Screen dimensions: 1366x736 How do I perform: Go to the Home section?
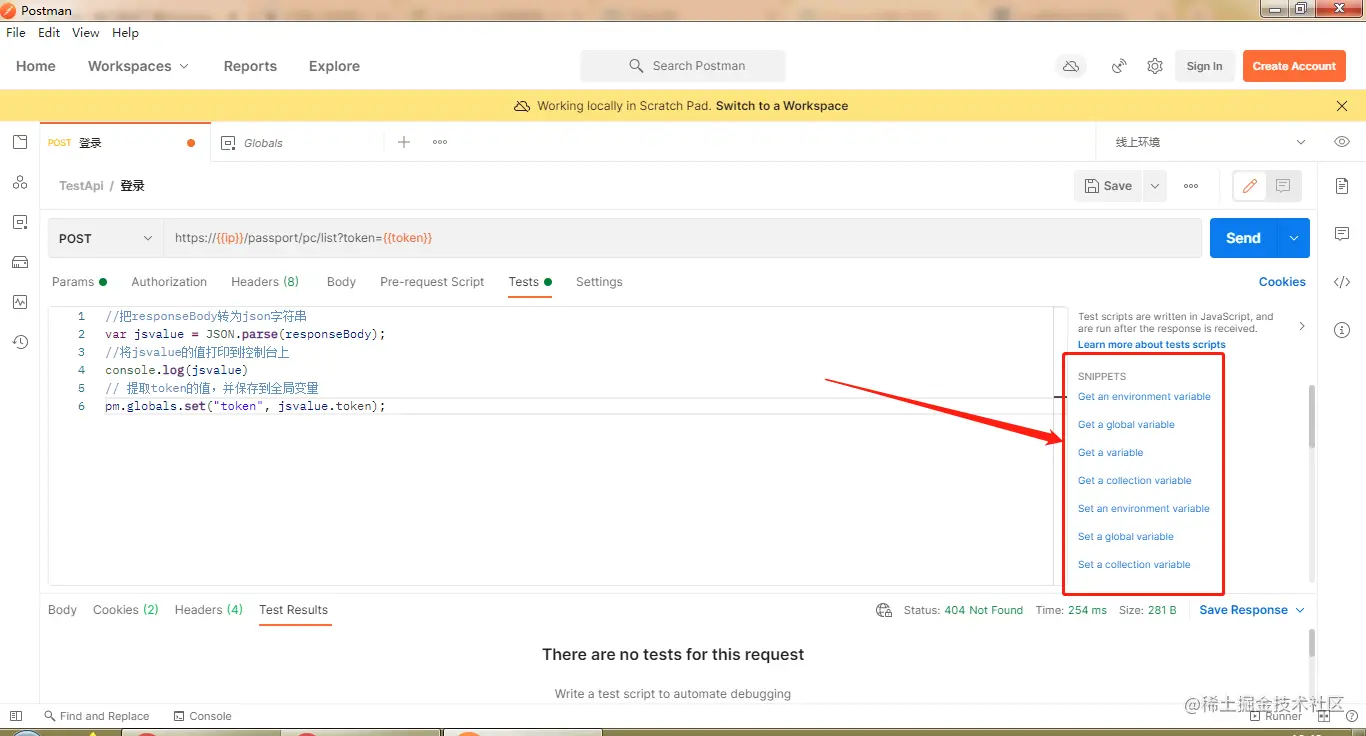pyautogui.click(x=36, y=66)
